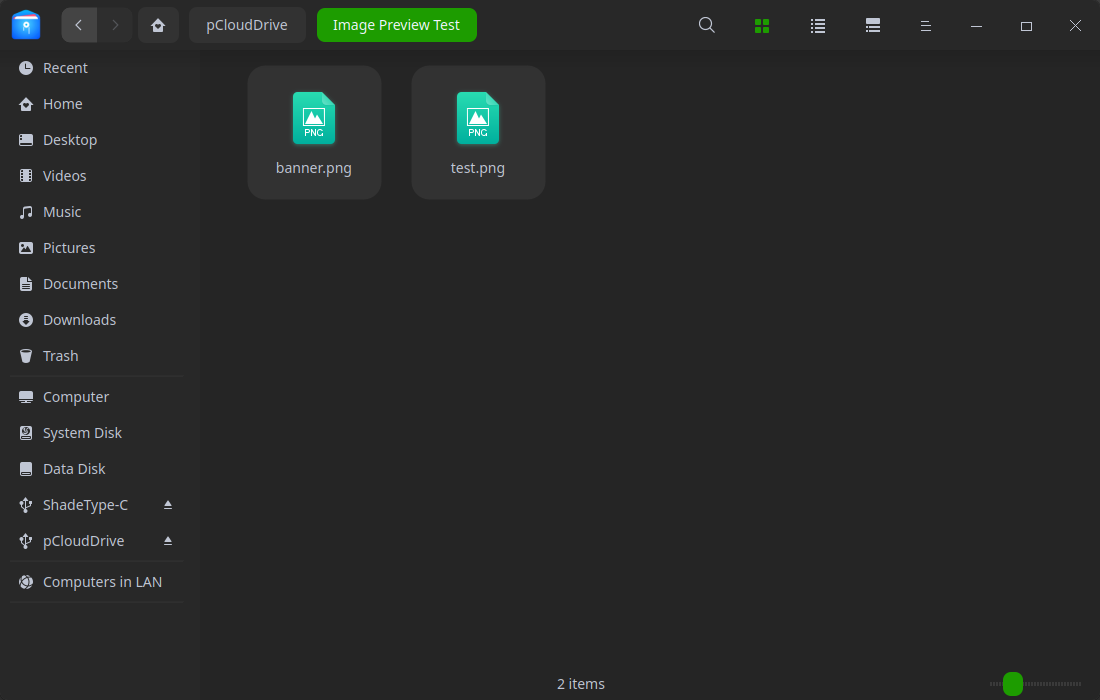Open Recent in the sidebar
The height and width of the screenshot is (700, 1100).
tap(97, 68)
